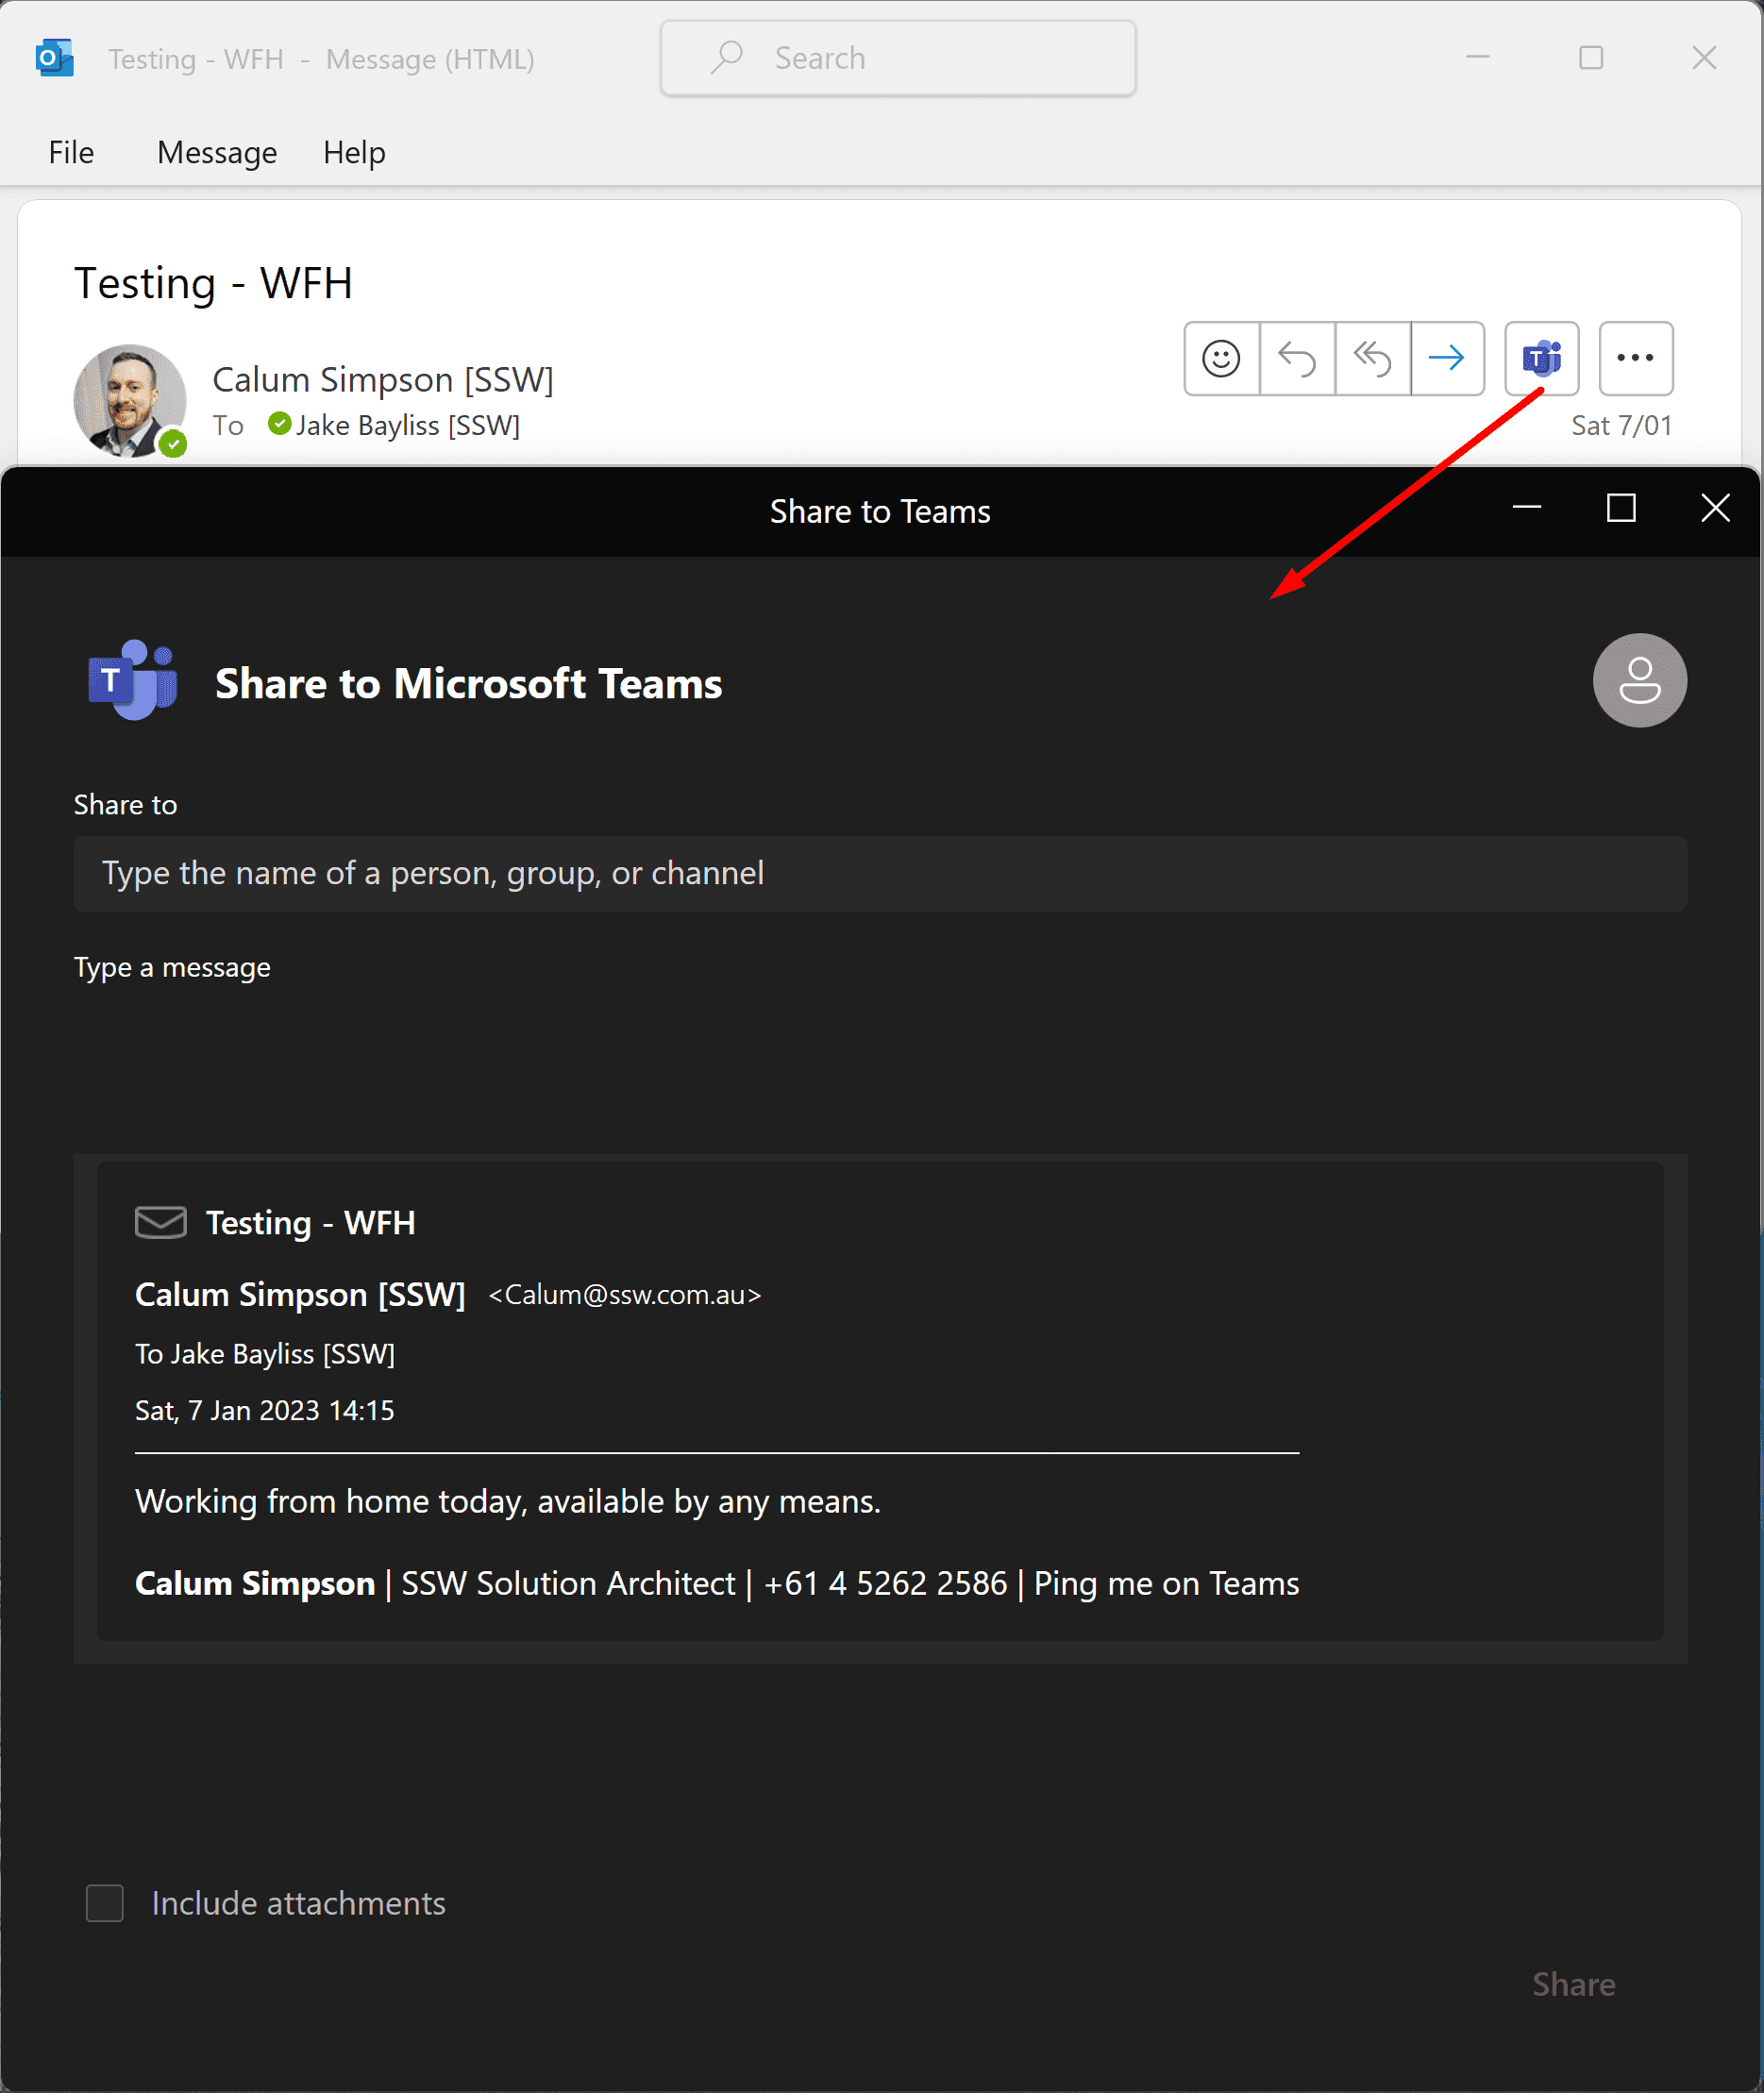
Task: Click recipient Jake Bayliss [SSW]
Action: pyautogui.click(x=407, y=425)
